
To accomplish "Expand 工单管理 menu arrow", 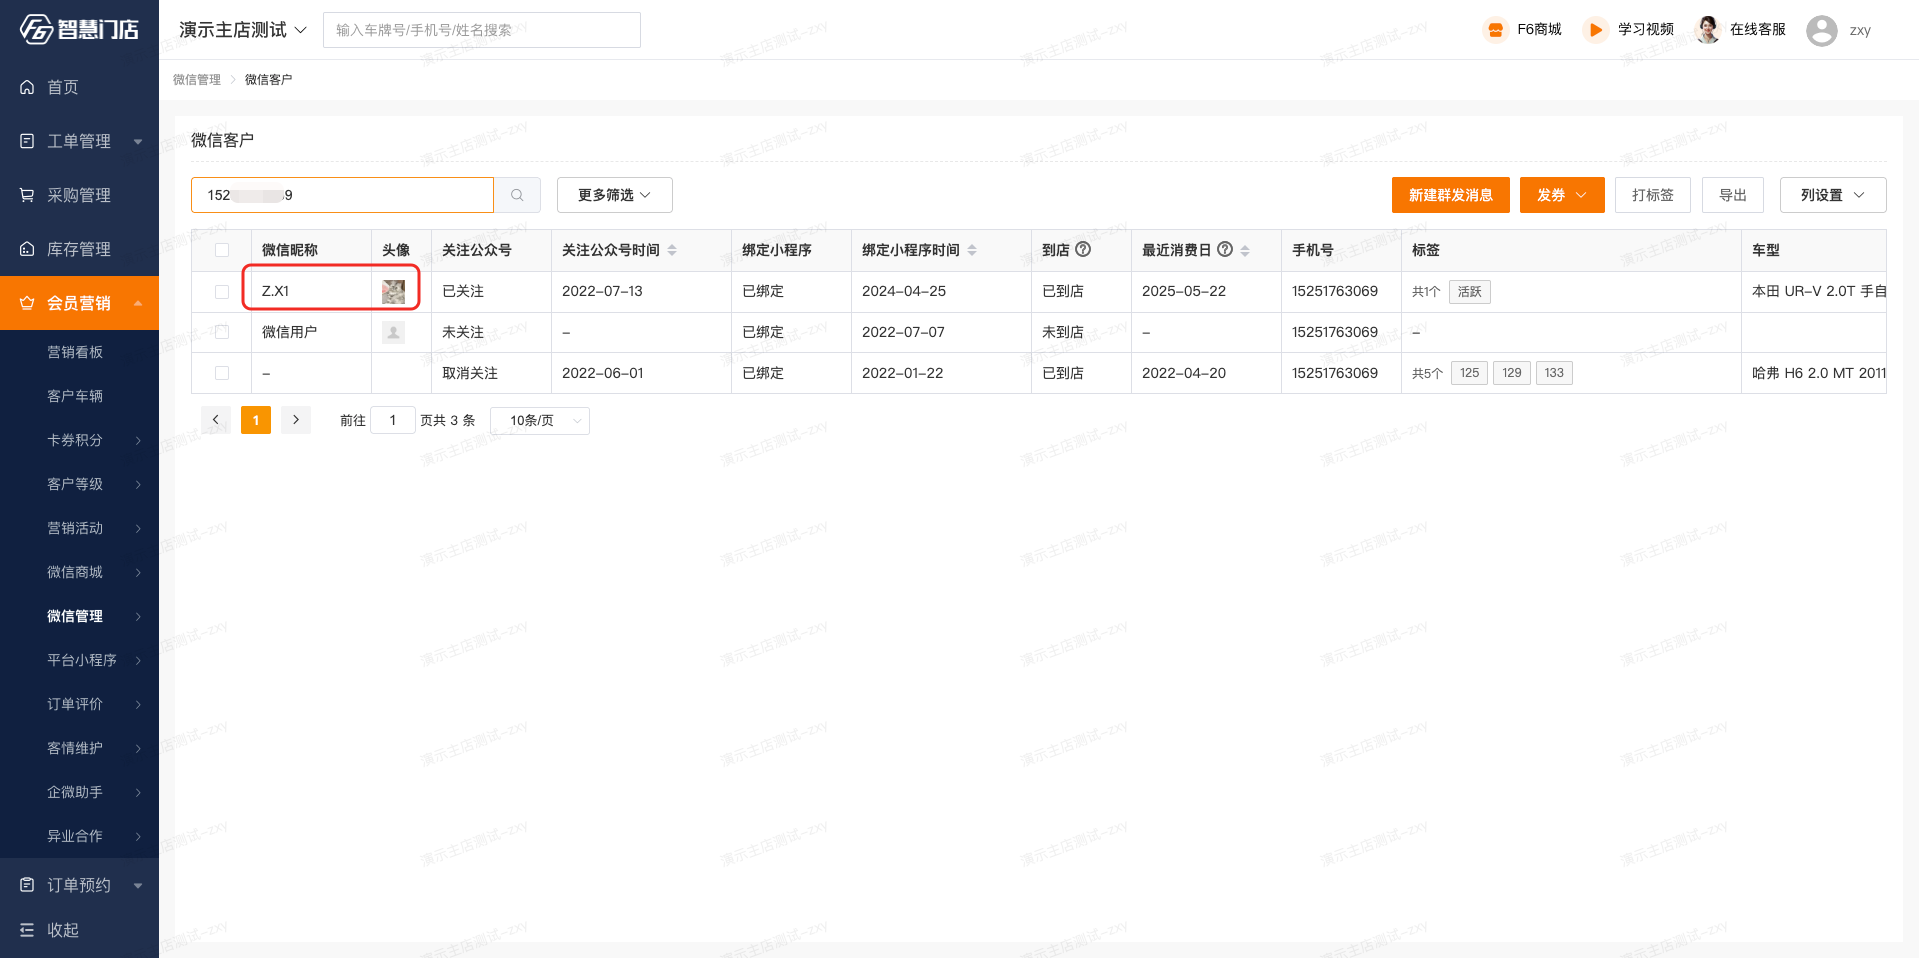I will click(x=138, y=141).
